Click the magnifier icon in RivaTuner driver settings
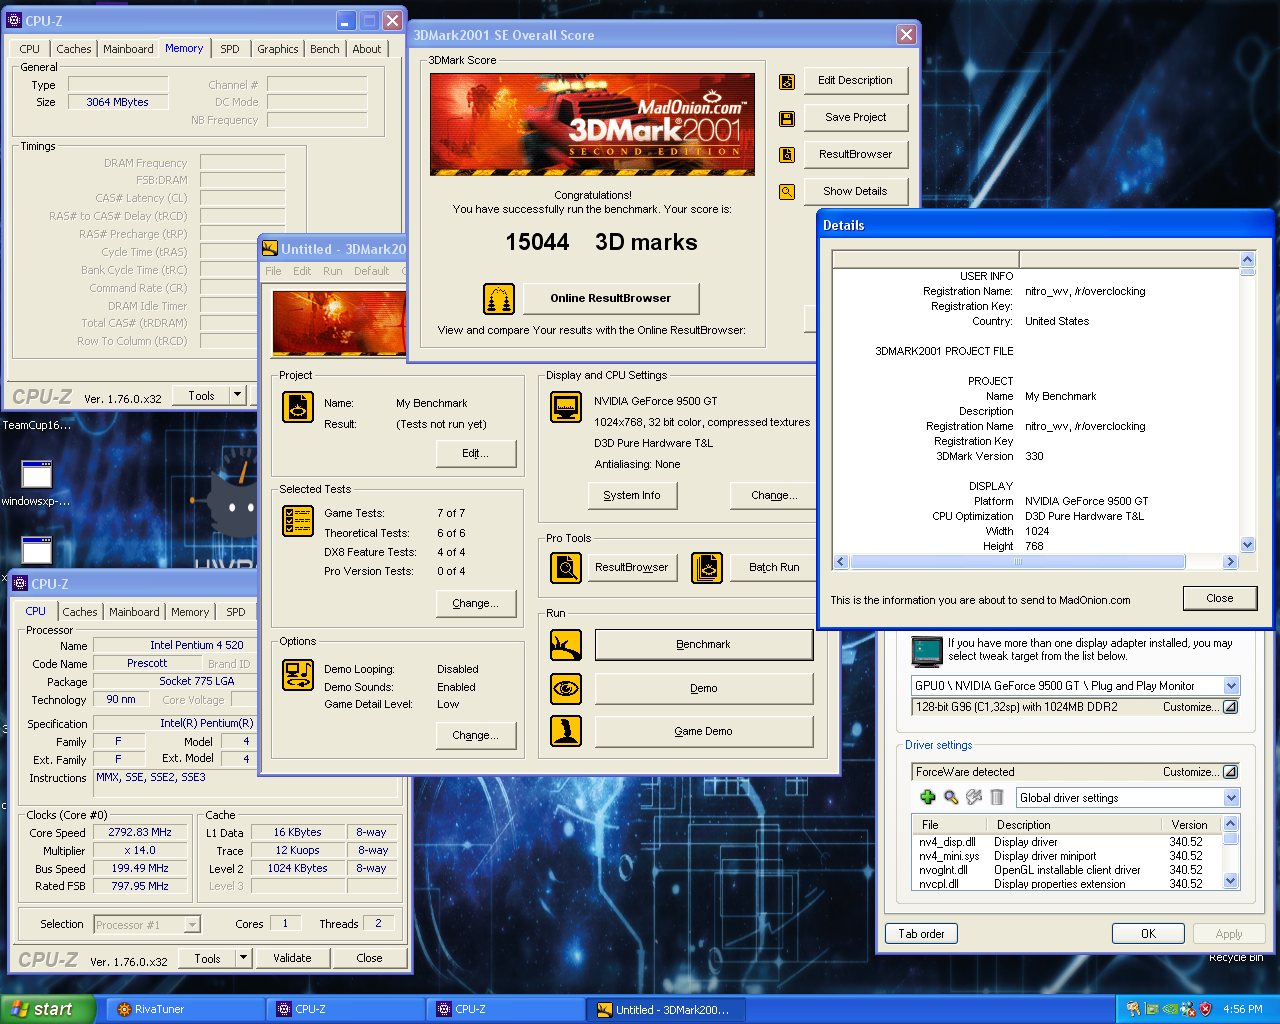The width and height of the screenshot is (1280, 1024). click(951, 797)
